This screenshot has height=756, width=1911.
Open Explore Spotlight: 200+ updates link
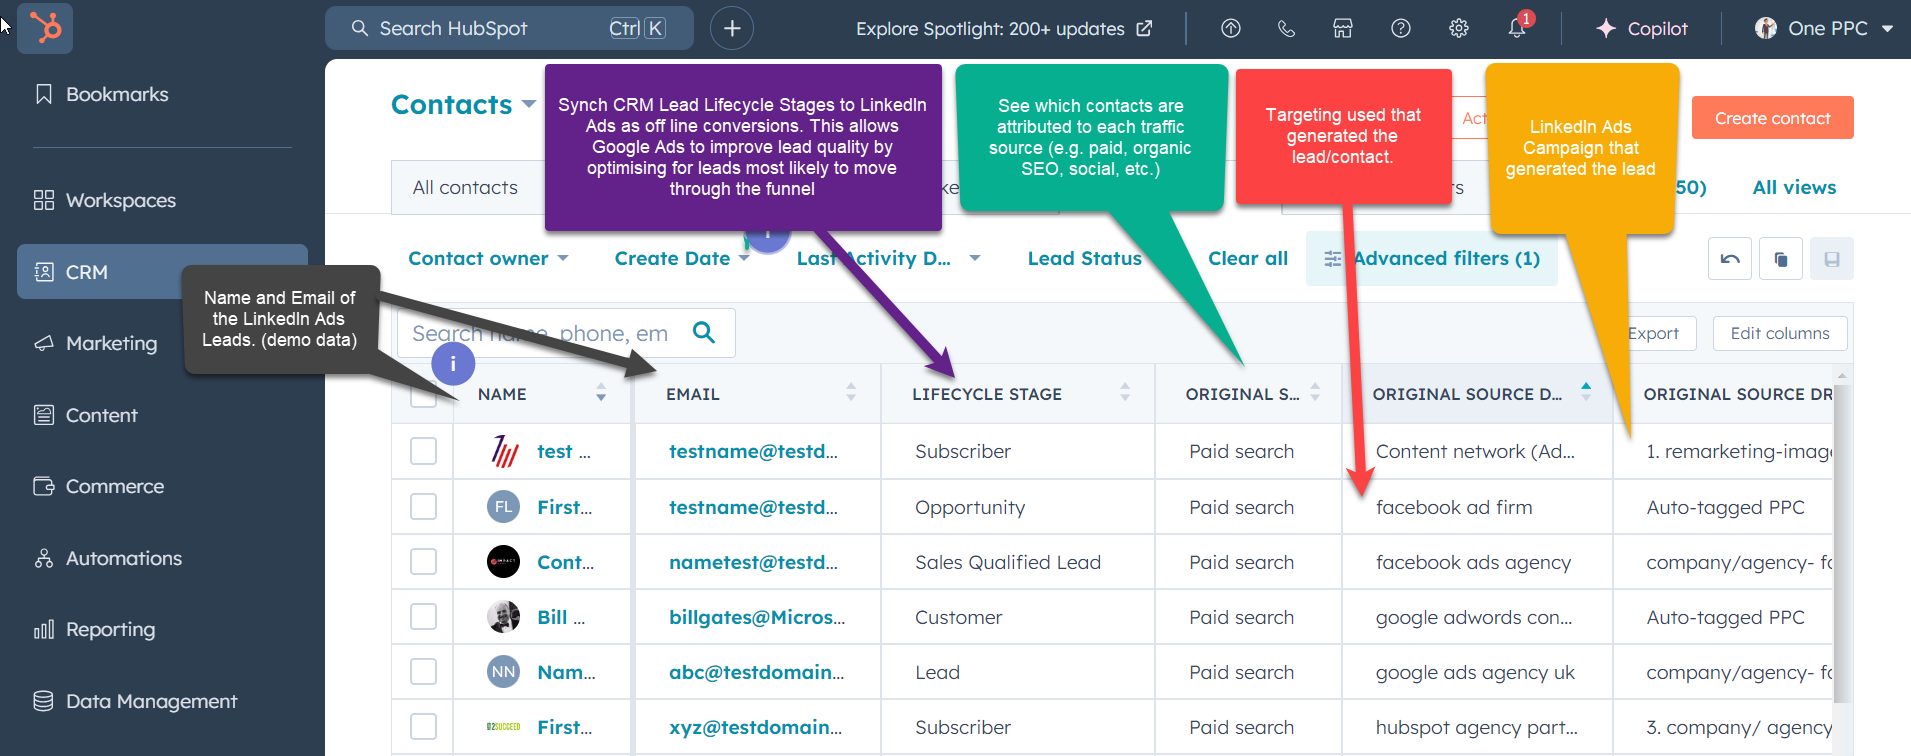(1004, 28)
